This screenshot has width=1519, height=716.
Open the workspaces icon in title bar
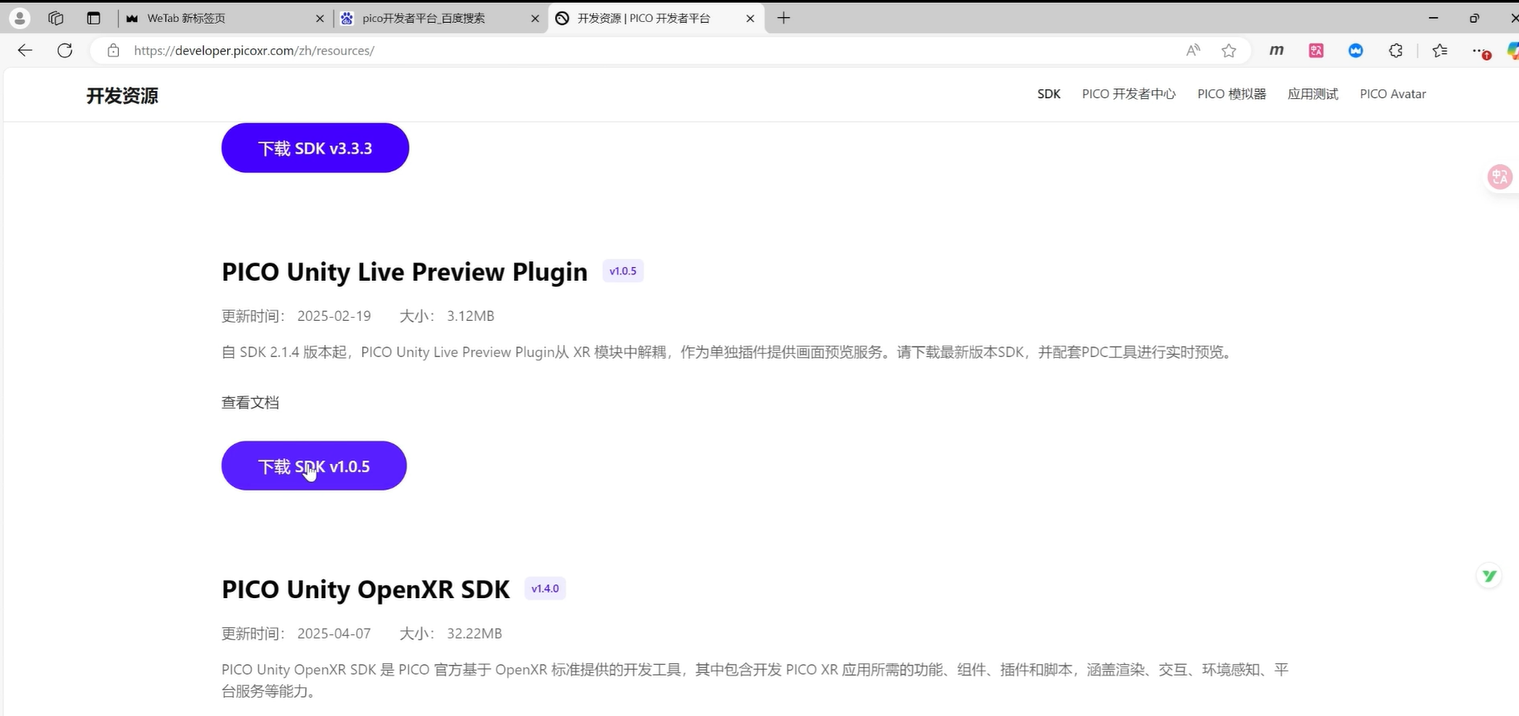click(56, 18)
